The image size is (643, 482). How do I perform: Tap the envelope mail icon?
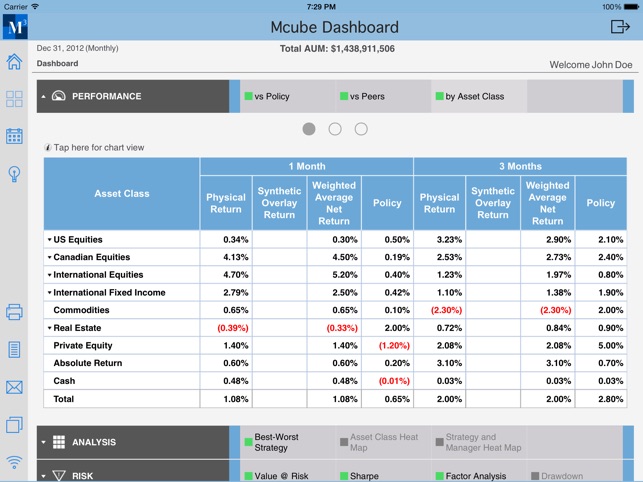click(14, 387)
